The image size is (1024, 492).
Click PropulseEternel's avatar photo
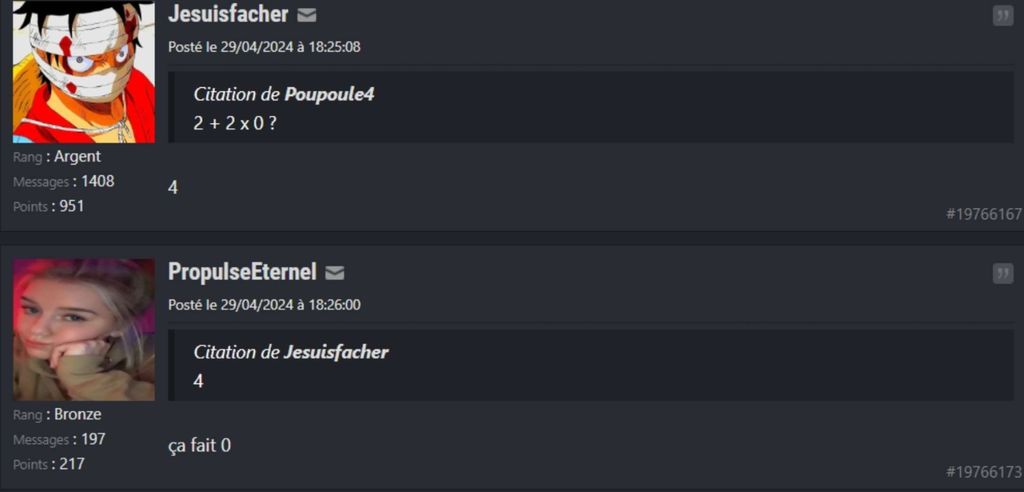[x=84, y=330]
